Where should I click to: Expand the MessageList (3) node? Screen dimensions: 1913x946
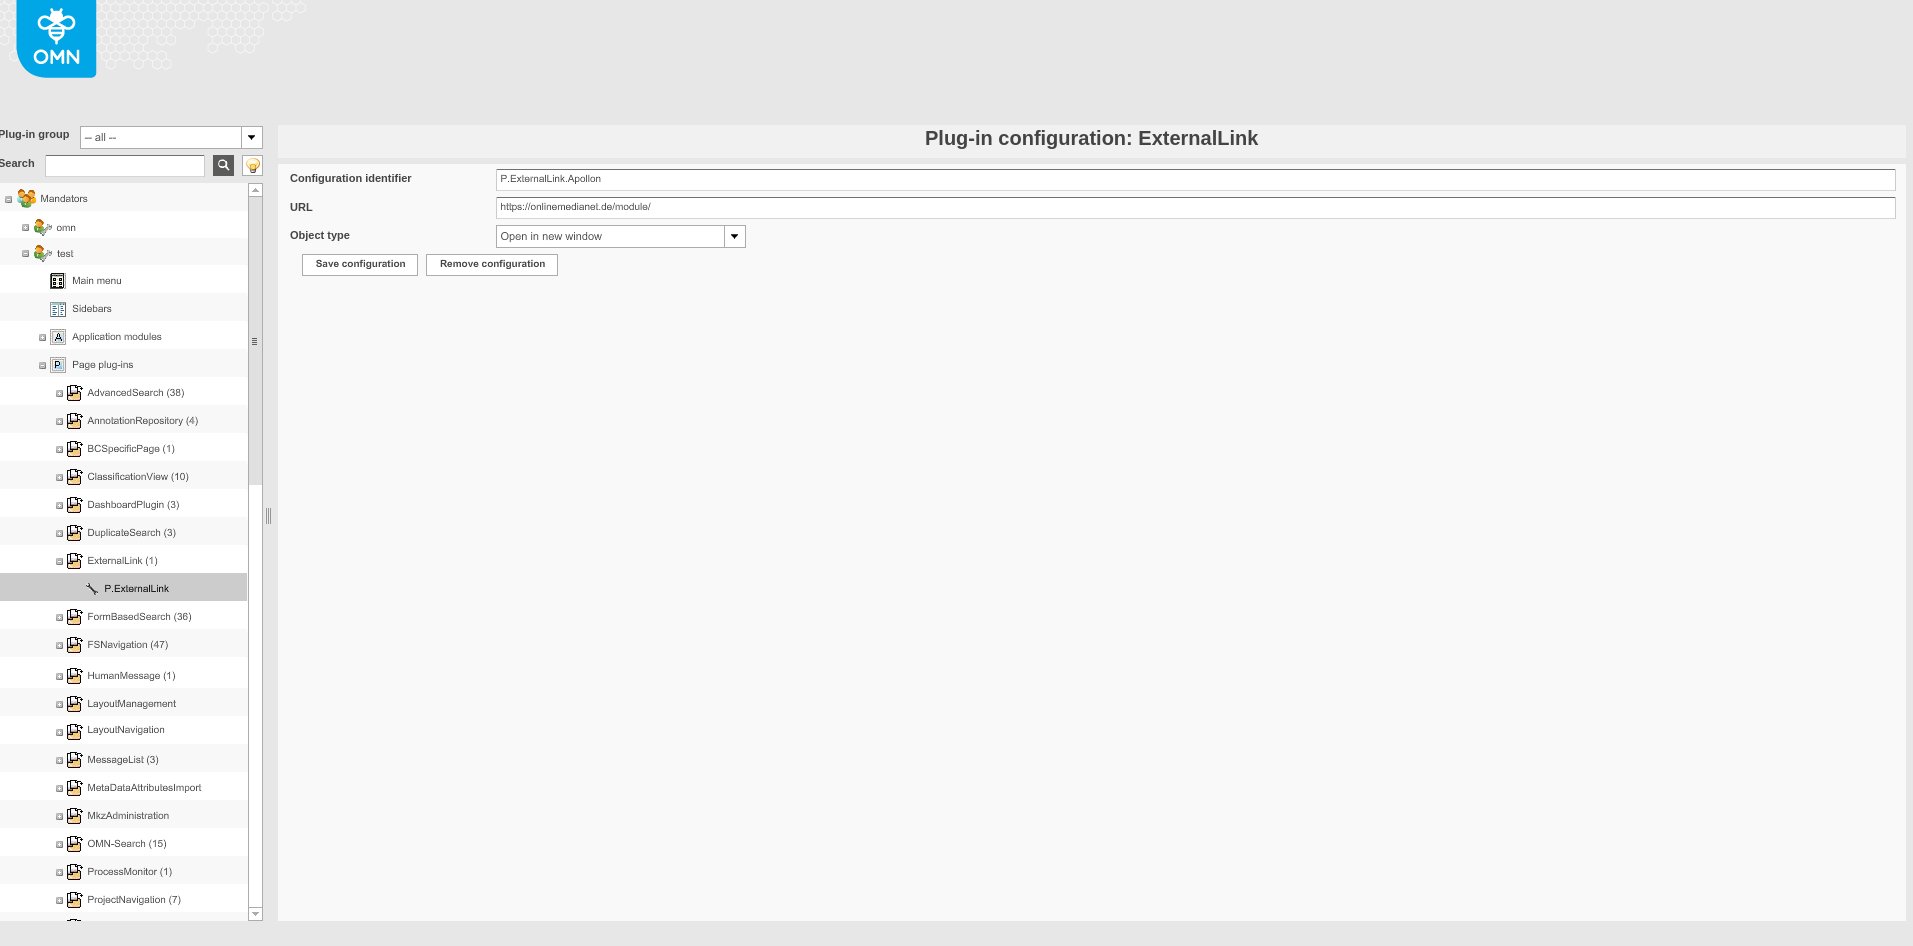[x=59, y=761]
